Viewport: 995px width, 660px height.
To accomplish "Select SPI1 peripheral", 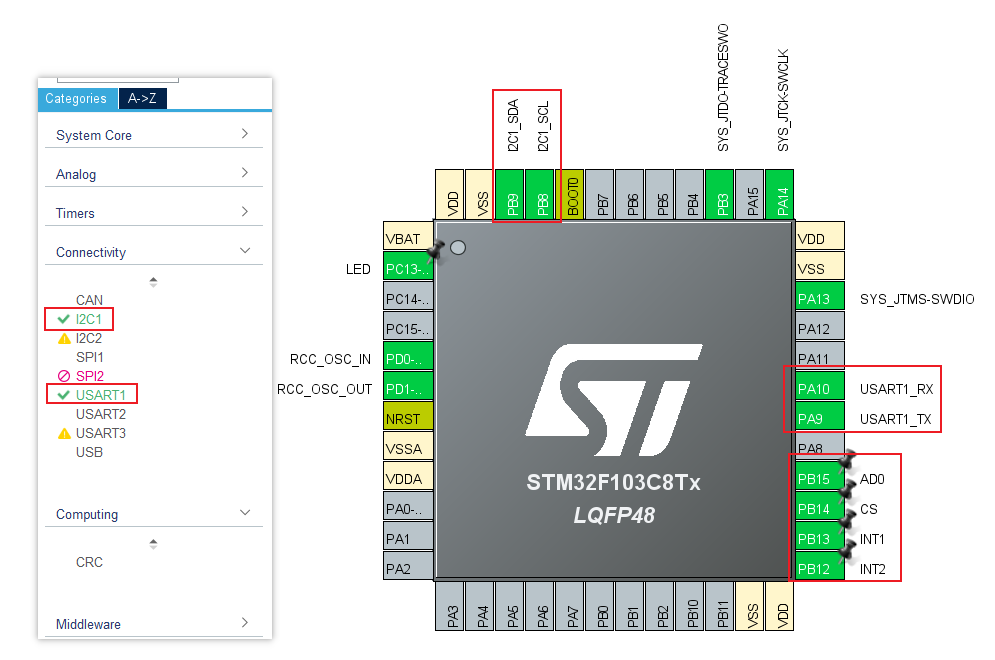I will pos(89,357).
